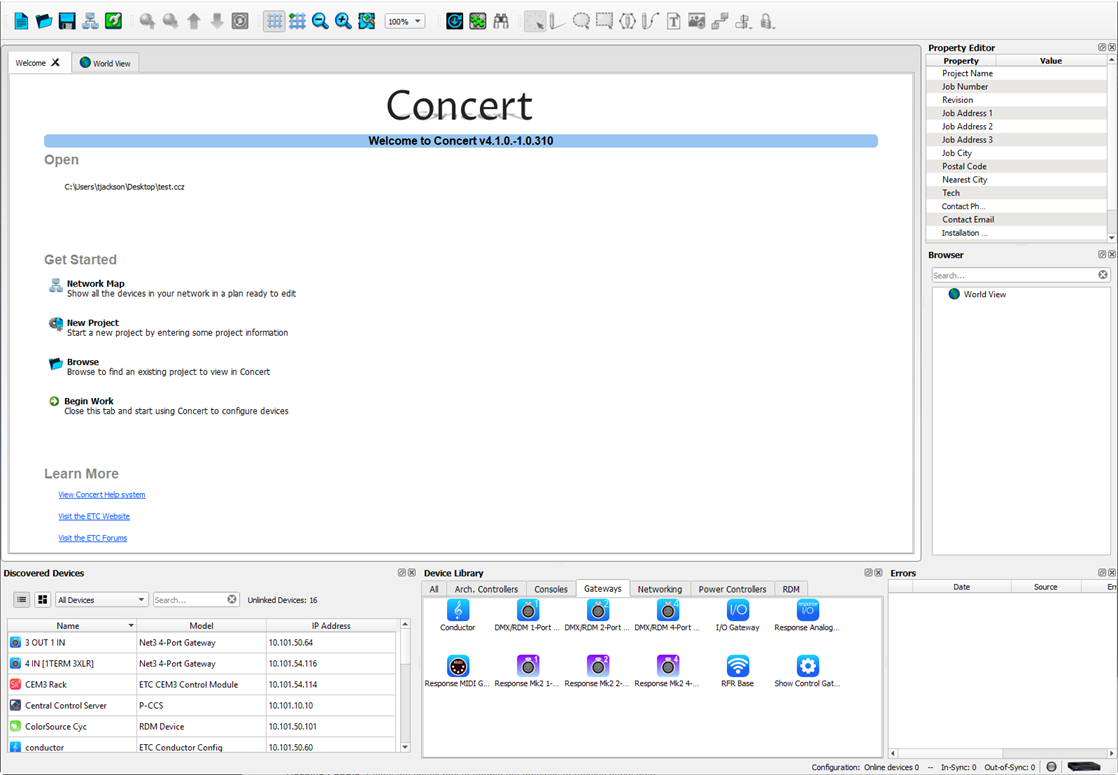Clear the Browser search field
Image resolution: width=1118 pixels, height=775 pixels.
1102,274
